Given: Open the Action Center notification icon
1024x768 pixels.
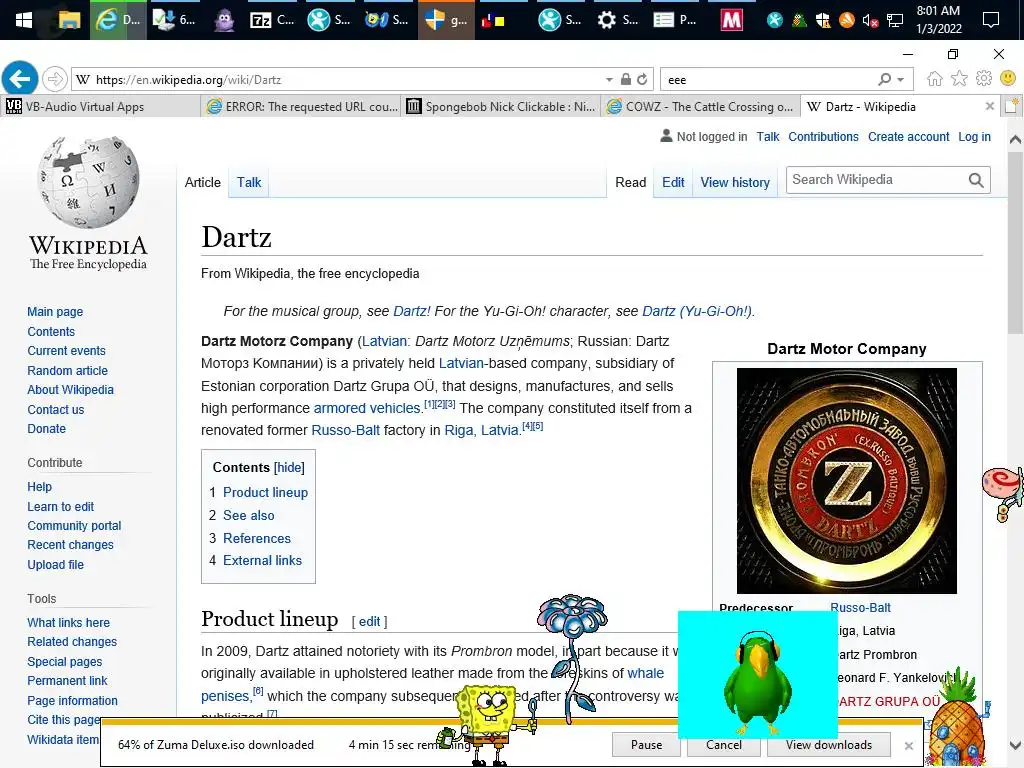Looking at the screenshot, I should pyautogui.click(x=991, y=20).
